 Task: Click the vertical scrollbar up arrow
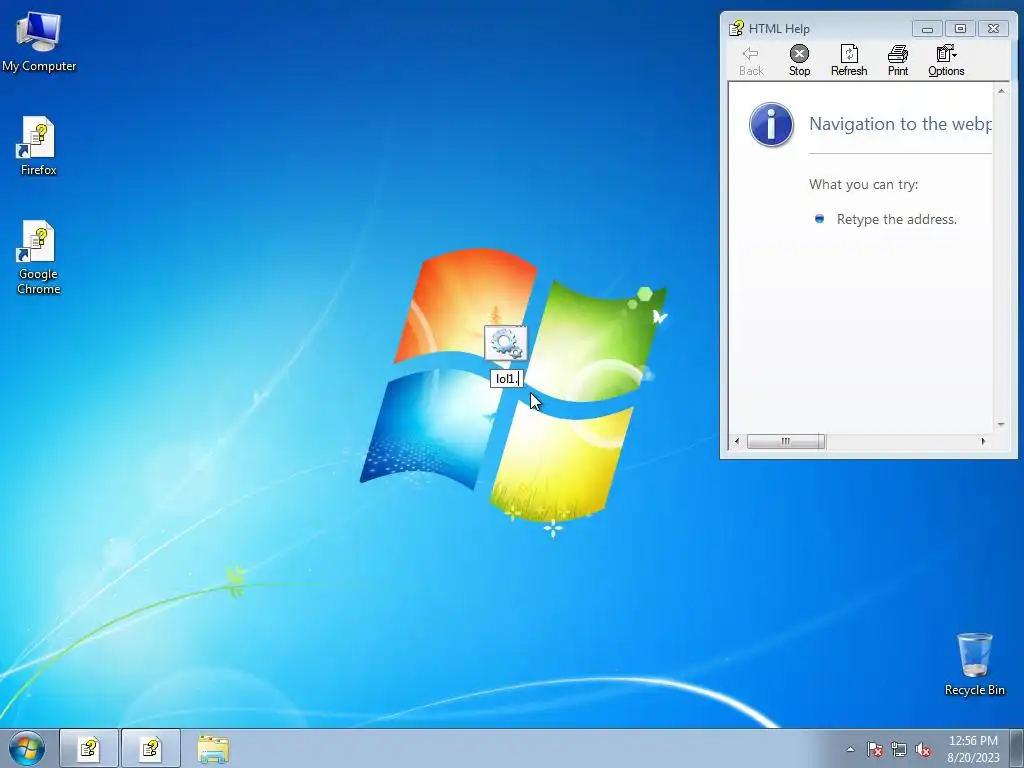tap(1001, 91)
